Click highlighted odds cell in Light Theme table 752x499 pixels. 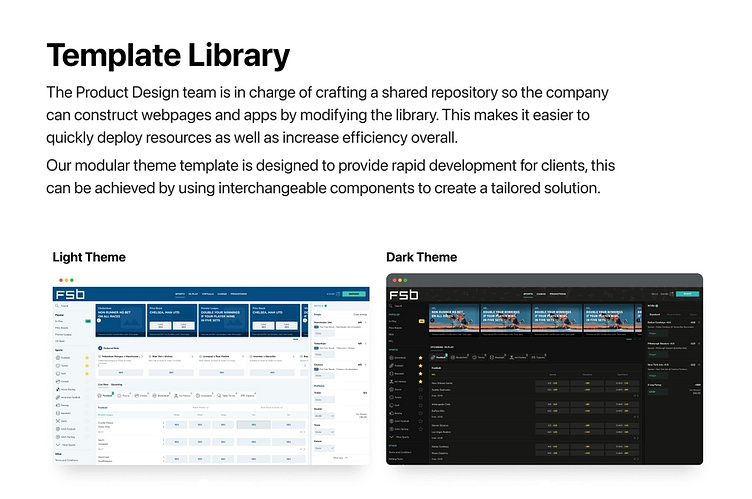254,425
